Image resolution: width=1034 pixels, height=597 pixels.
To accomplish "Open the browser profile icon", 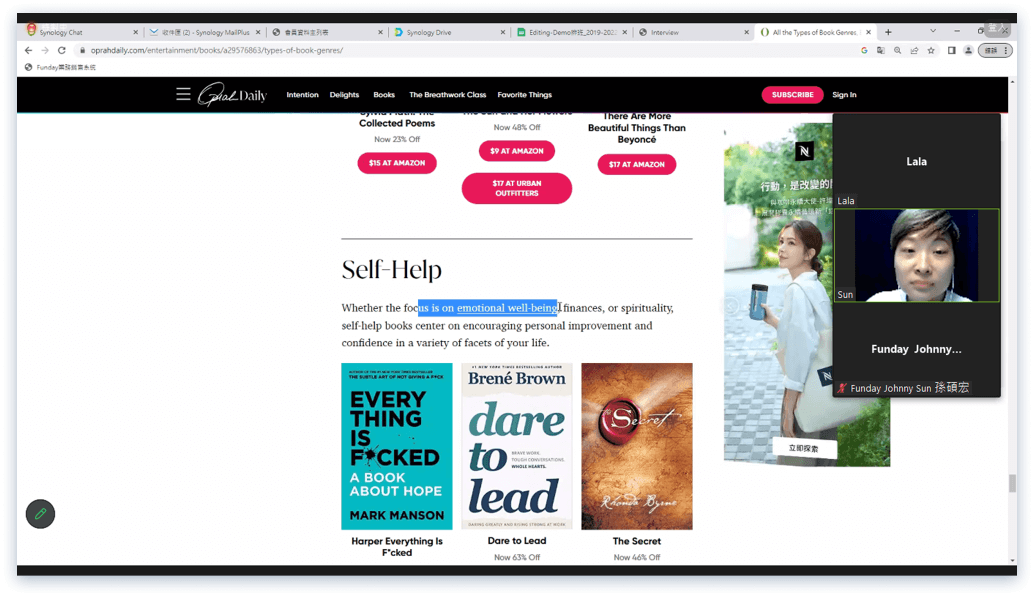I will point(967,50).
